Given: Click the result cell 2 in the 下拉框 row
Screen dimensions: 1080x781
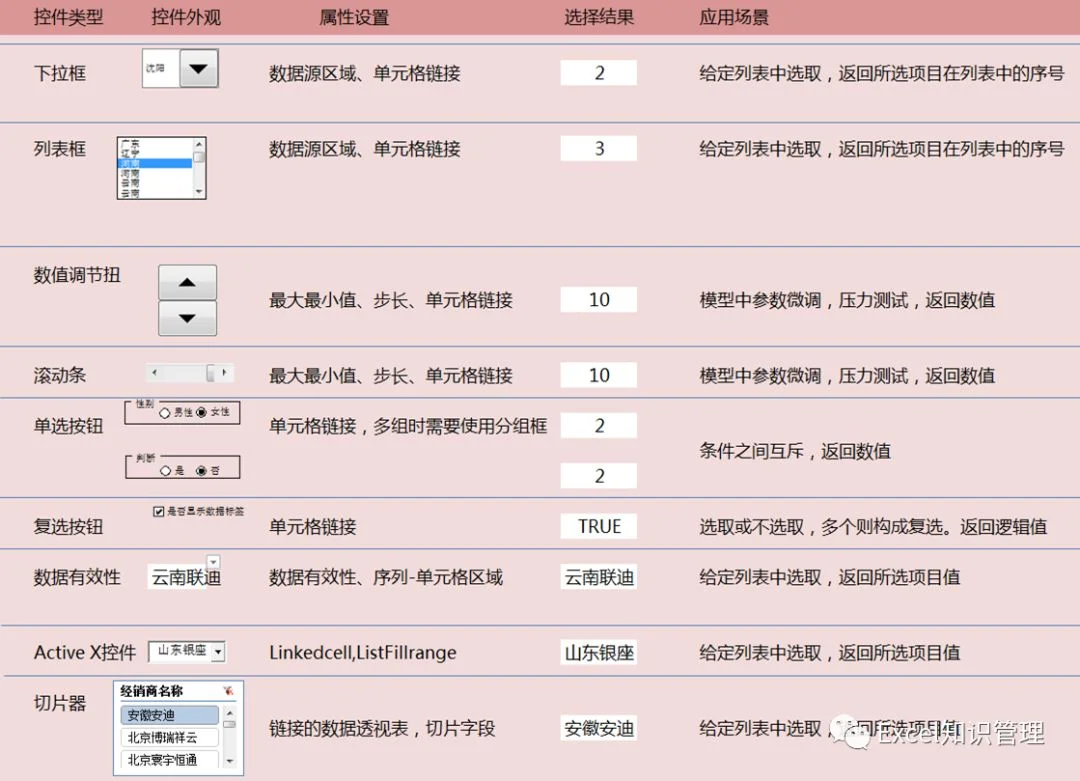Looking at the screenshot, I should [599, 73].
